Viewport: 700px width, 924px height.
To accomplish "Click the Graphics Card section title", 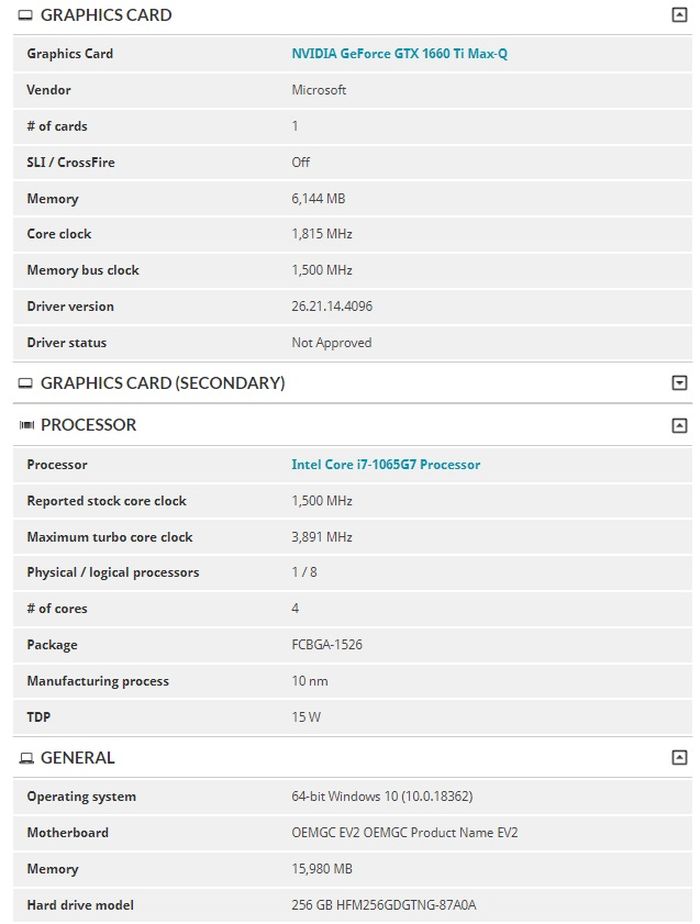I will [106, 15].
